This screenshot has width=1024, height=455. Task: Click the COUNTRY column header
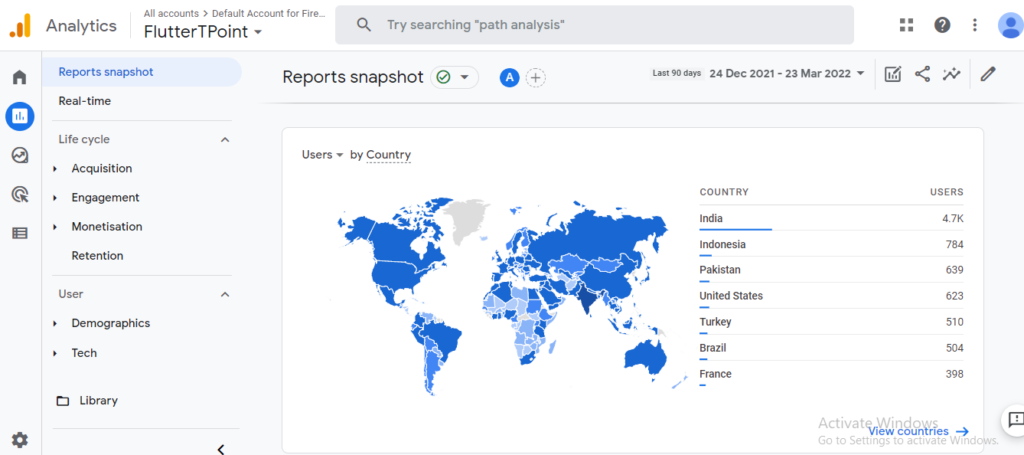[724, 192]
